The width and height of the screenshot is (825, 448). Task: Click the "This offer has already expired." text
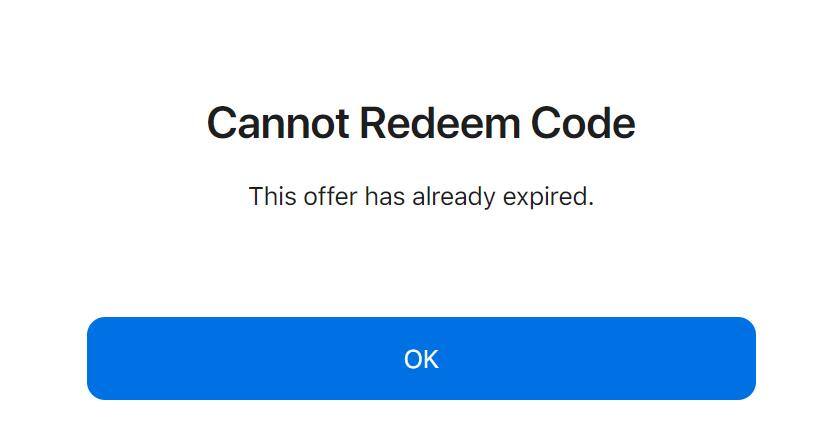421,197
